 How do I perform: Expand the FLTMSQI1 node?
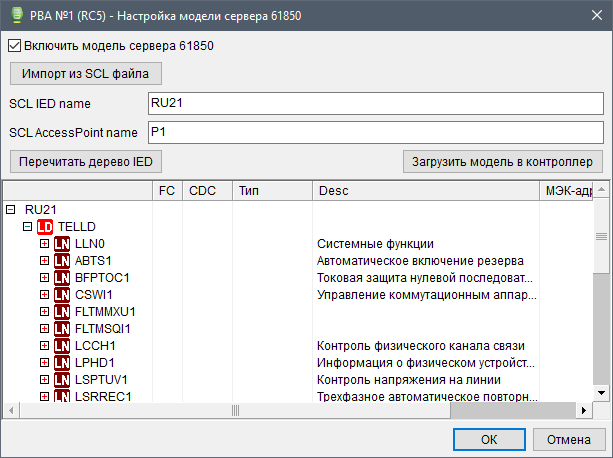(45, 328)
